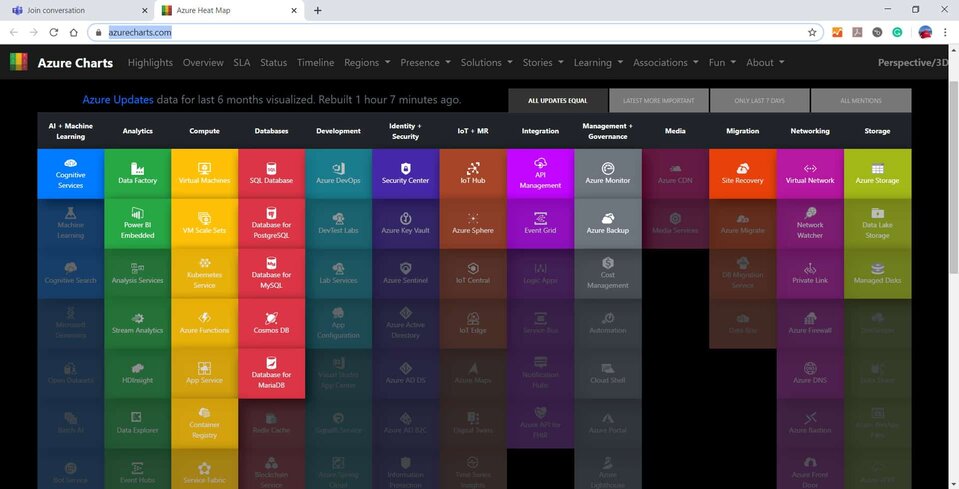Go to the browser home page
The width and height of the screenshot is (959, 489).
[73, 32]
